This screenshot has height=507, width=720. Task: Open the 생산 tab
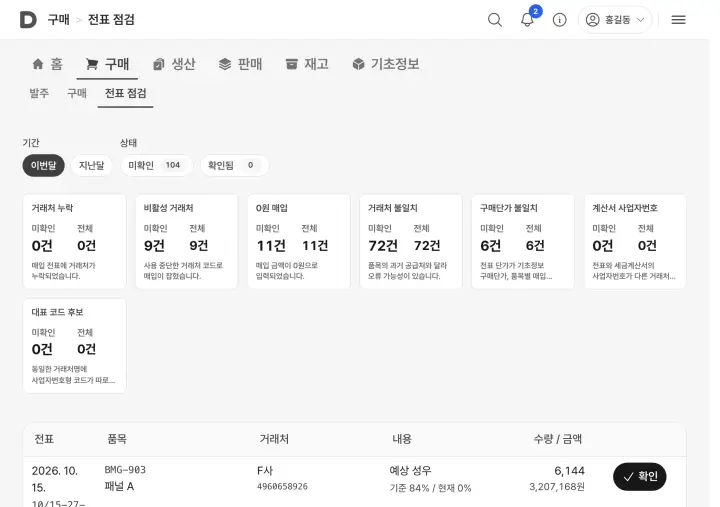[174, 64]
